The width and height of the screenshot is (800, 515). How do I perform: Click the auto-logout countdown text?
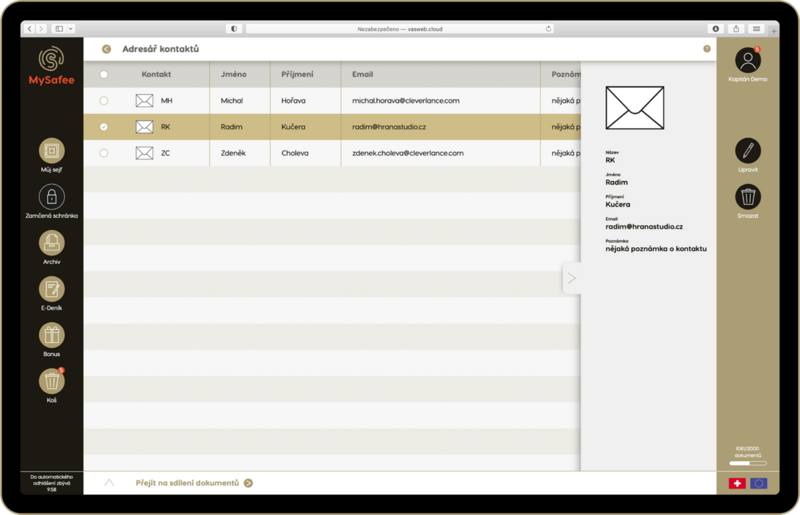point(52,483)
